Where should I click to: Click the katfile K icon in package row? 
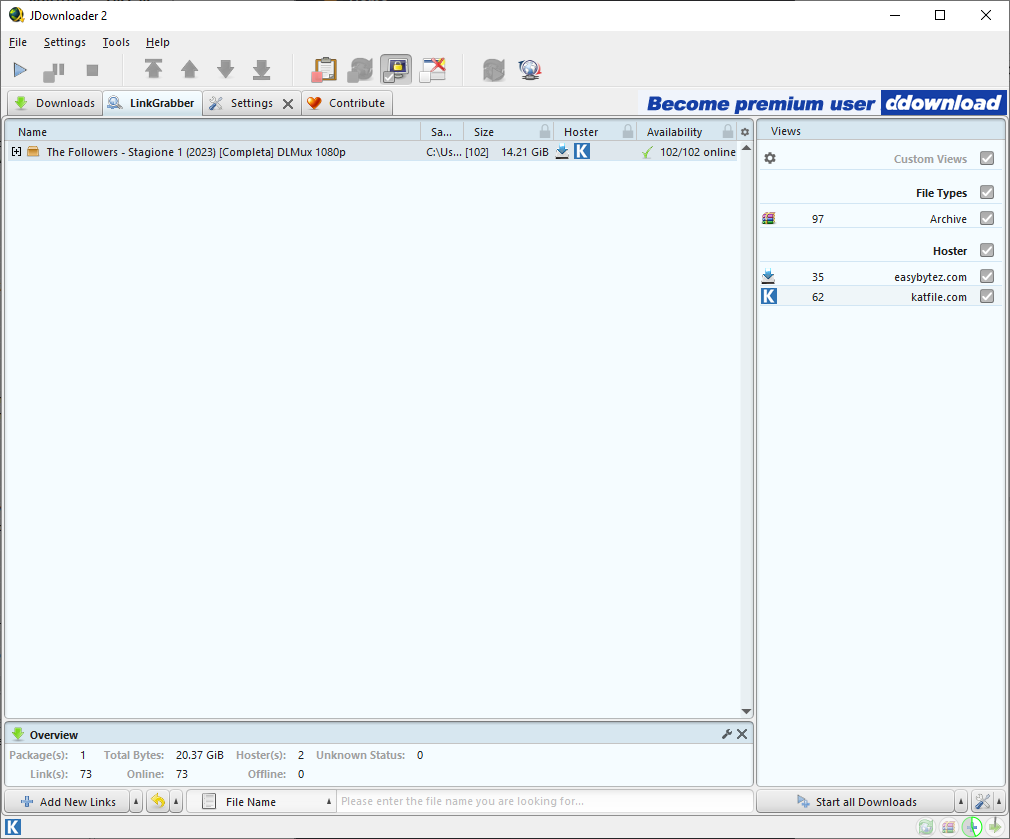pos(582,151)
